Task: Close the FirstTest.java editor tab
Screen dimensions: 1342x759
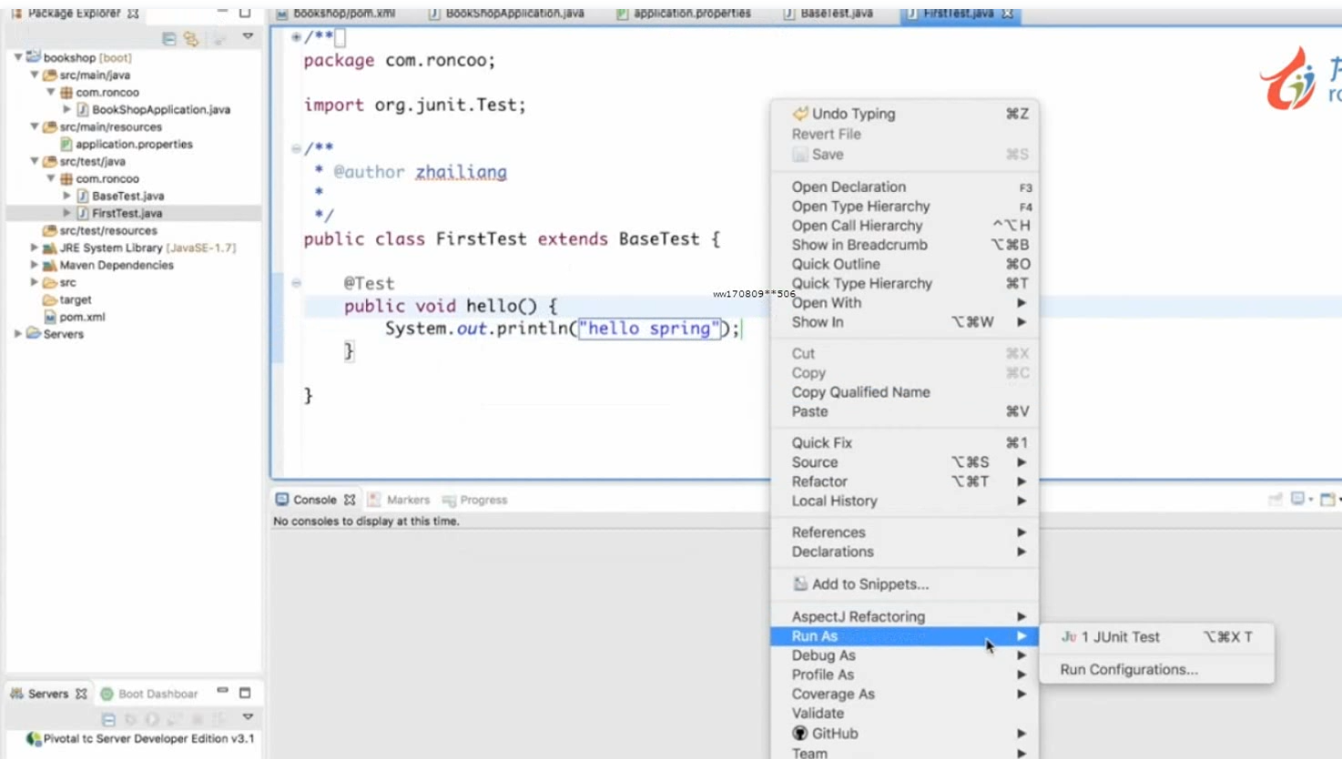Action: click(x=1007, y=13)
